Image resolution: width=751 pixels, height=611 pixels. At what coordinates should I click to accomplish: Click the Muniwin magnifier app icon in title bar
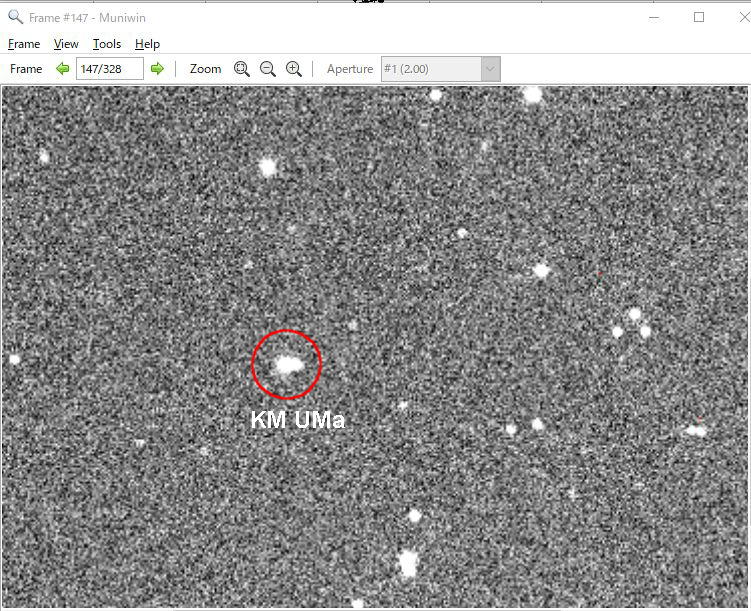click(x=15, y=17)
